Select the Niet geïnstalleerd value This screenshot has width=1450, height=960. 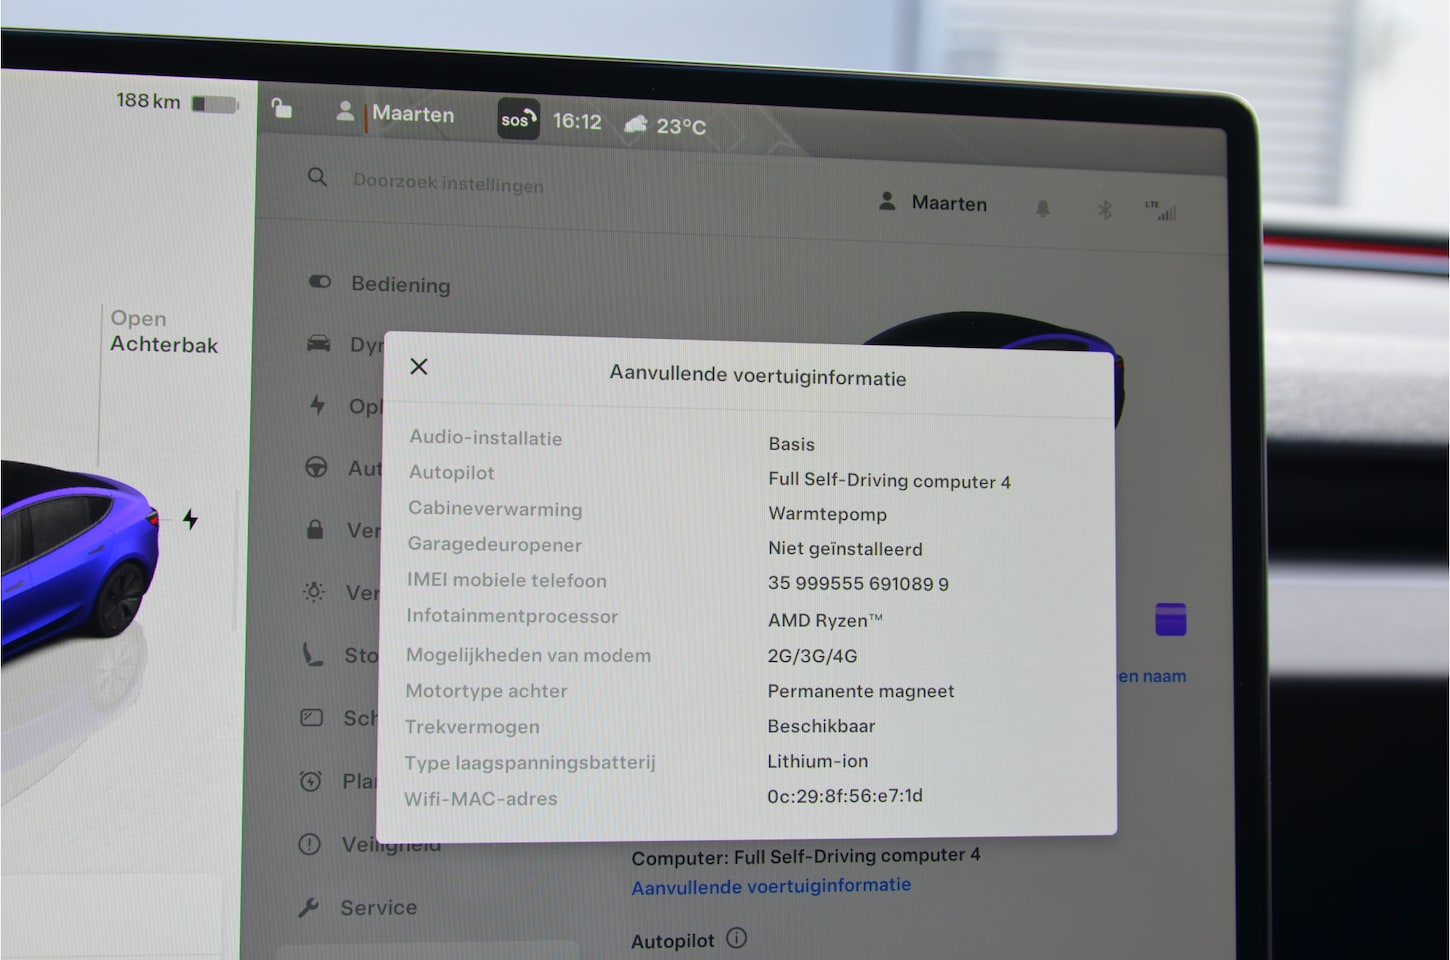845,548
